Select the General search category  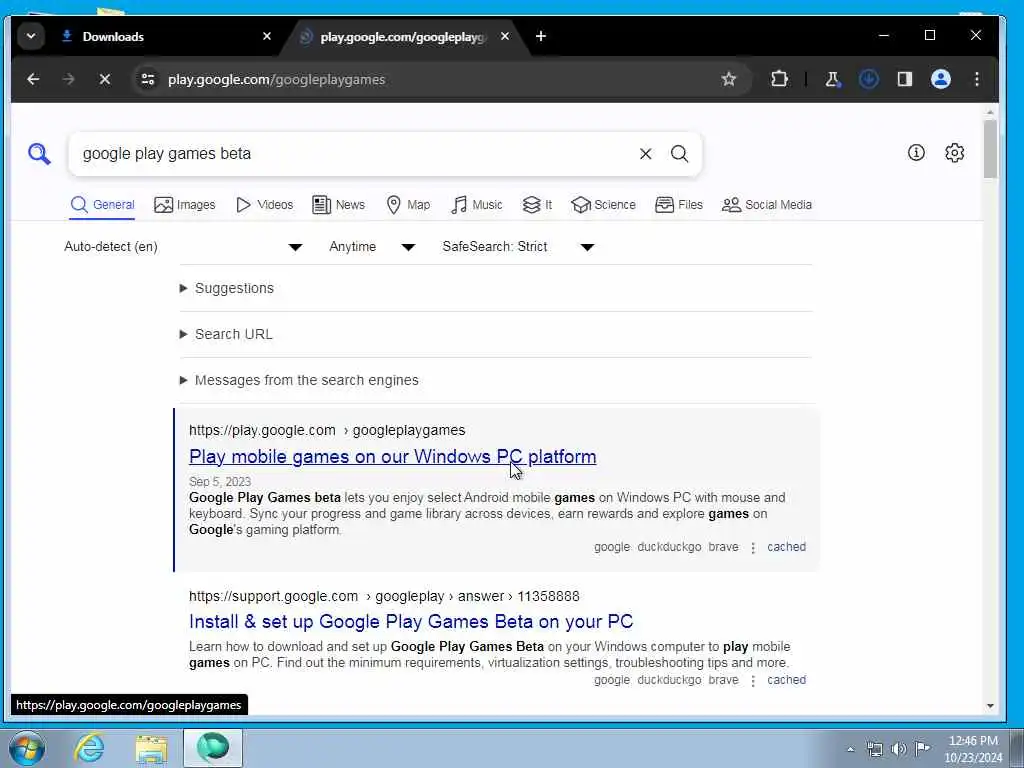pos(103,205)
